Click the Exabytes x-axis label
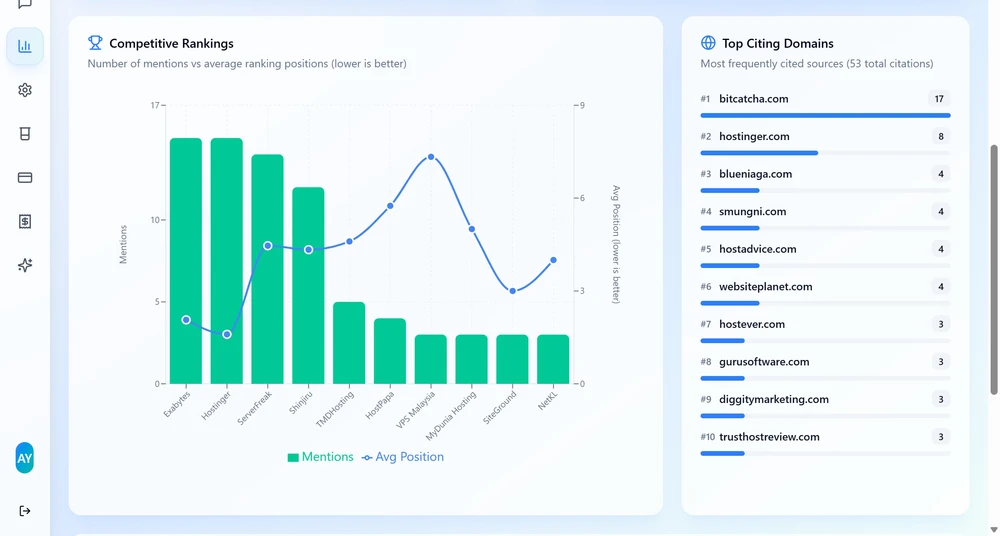 [177, 404]
